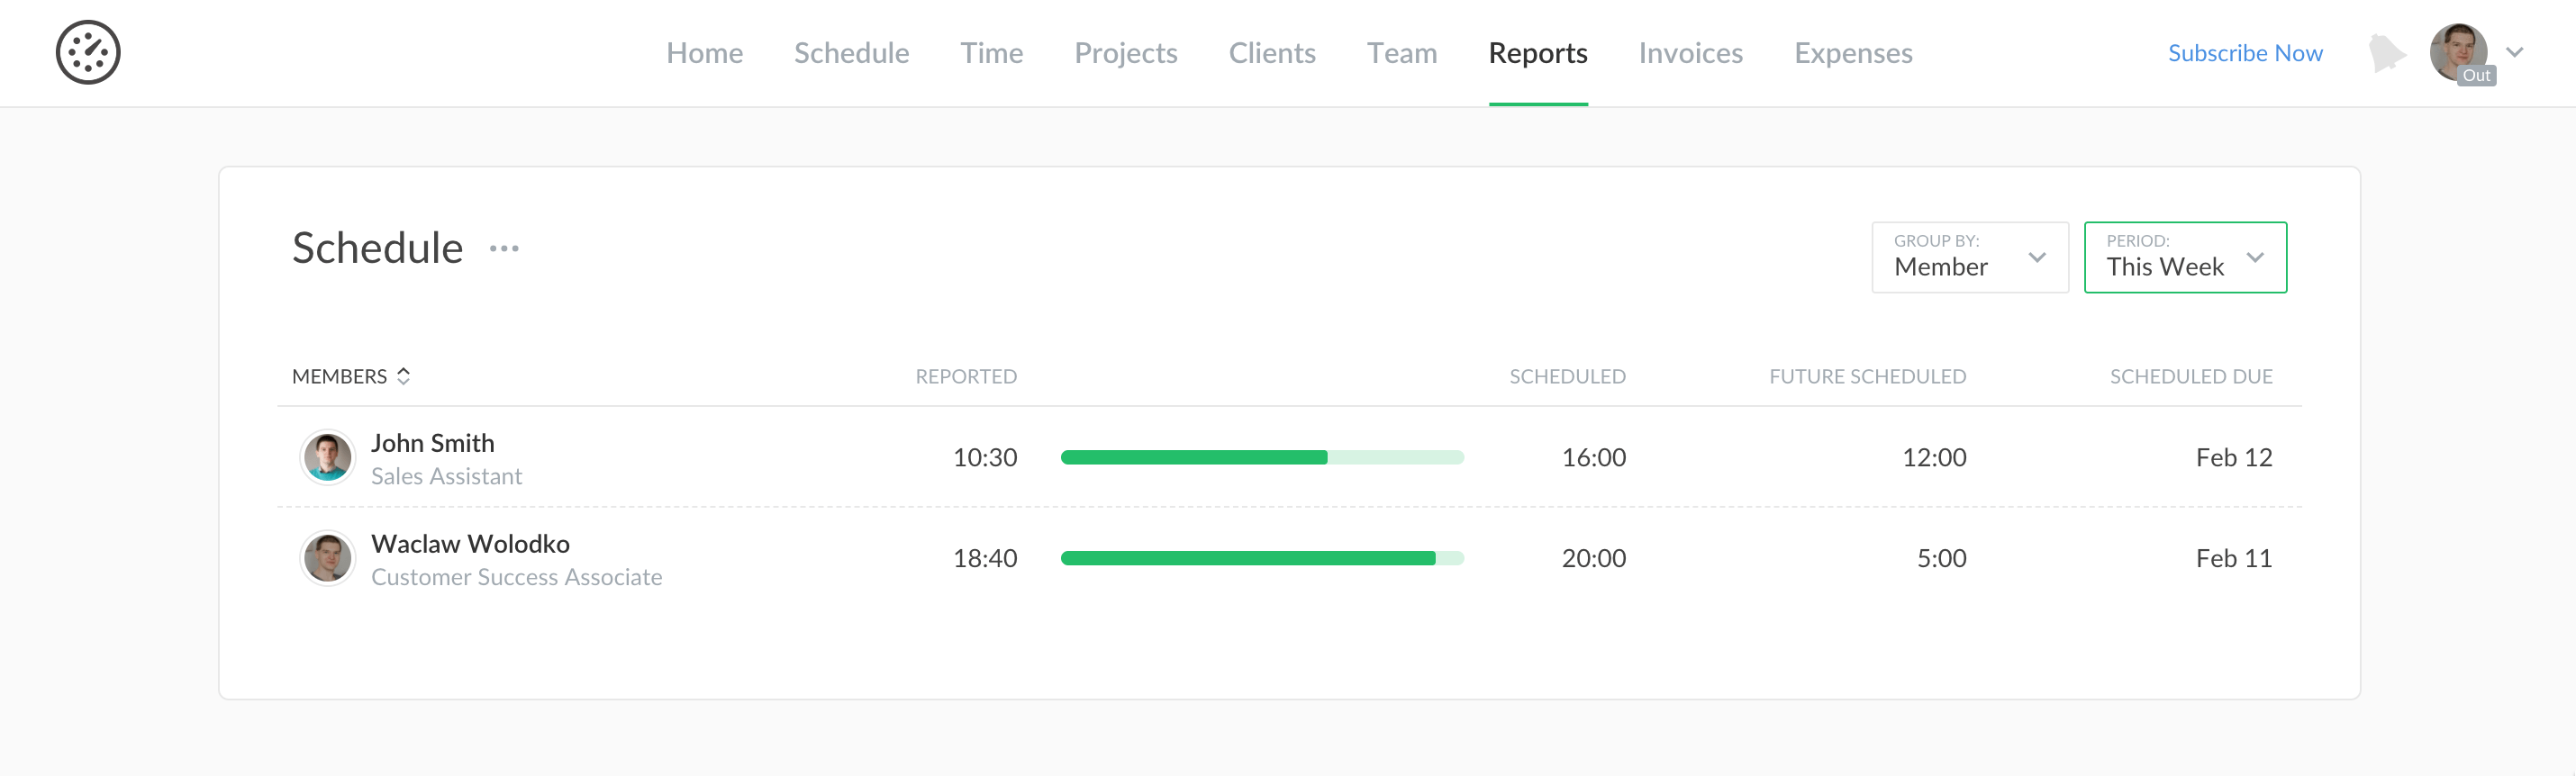
Task: Open the Projects tab
Action: tap(1125, 53)
